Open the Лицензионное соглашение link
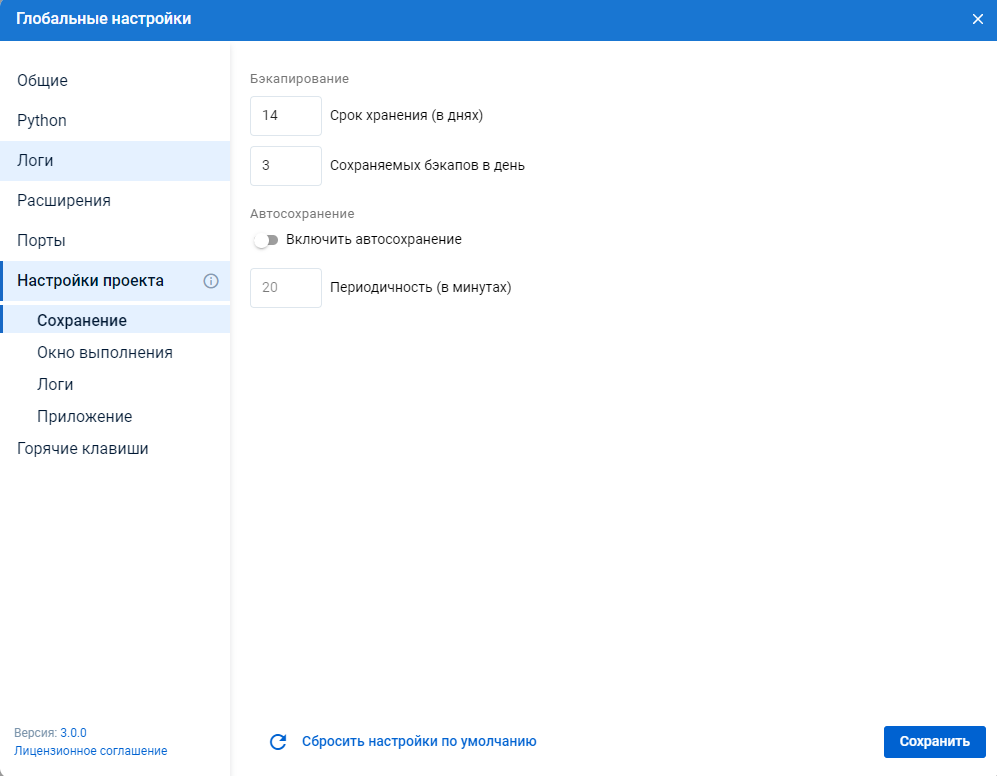Image resolution: width=997 pixels, height=776 pixels. click(x=91, y=751)
